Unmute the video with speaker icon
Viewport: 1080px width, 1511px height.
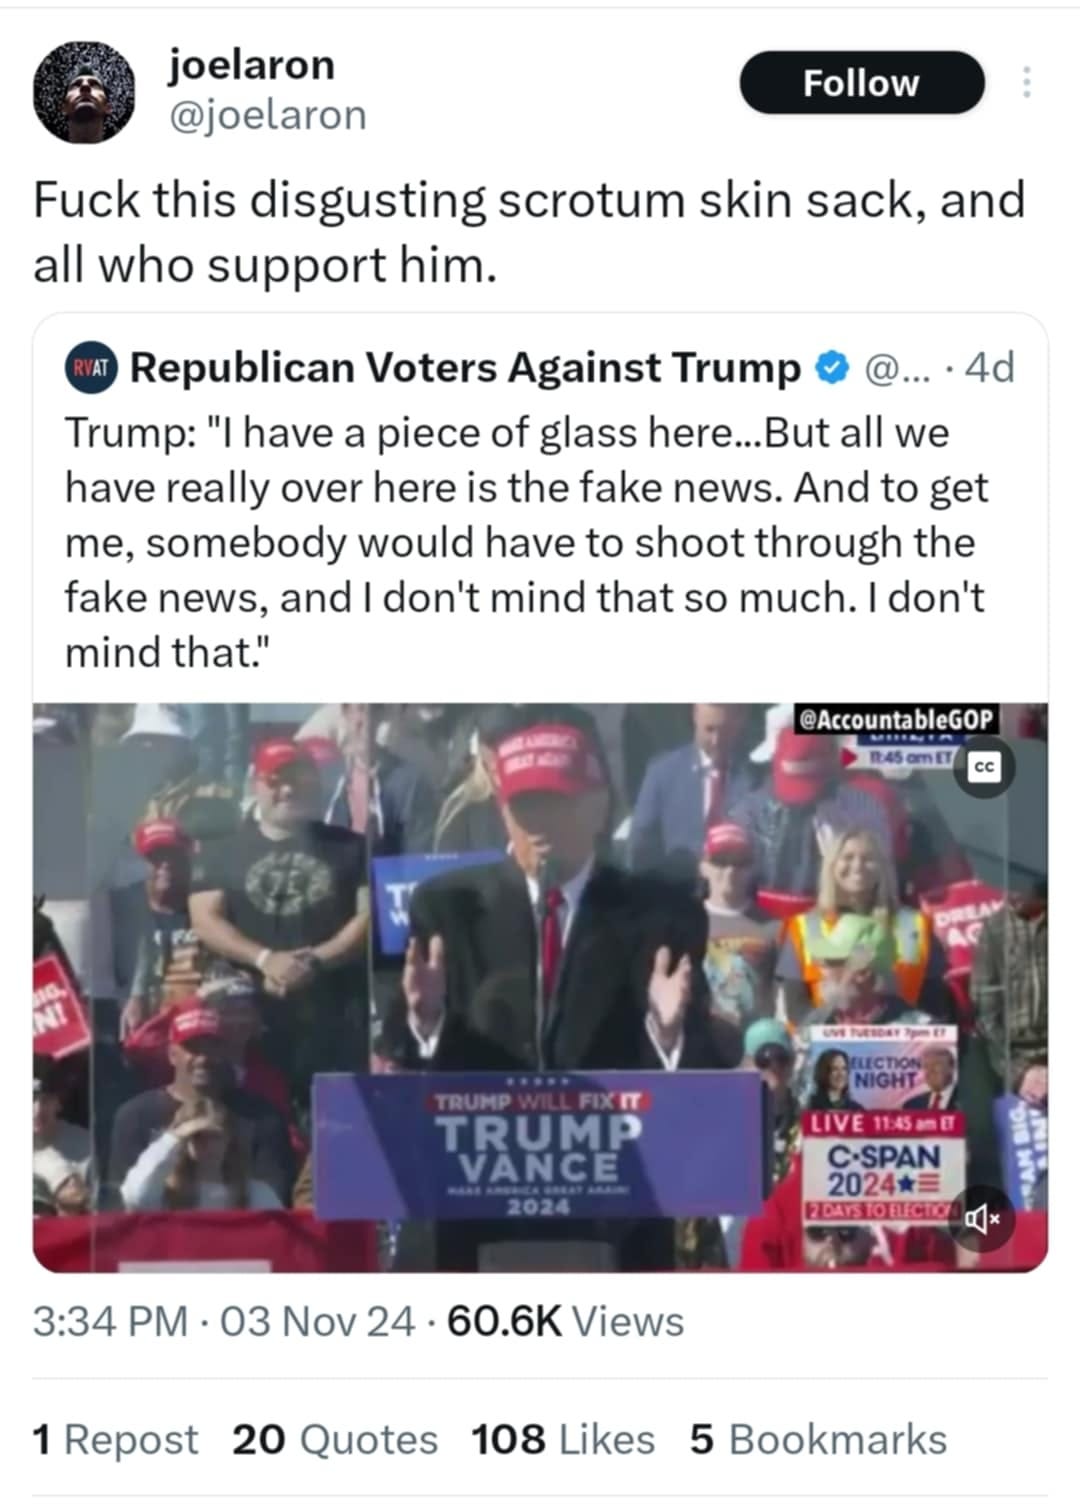click(x=983, y=1218)
